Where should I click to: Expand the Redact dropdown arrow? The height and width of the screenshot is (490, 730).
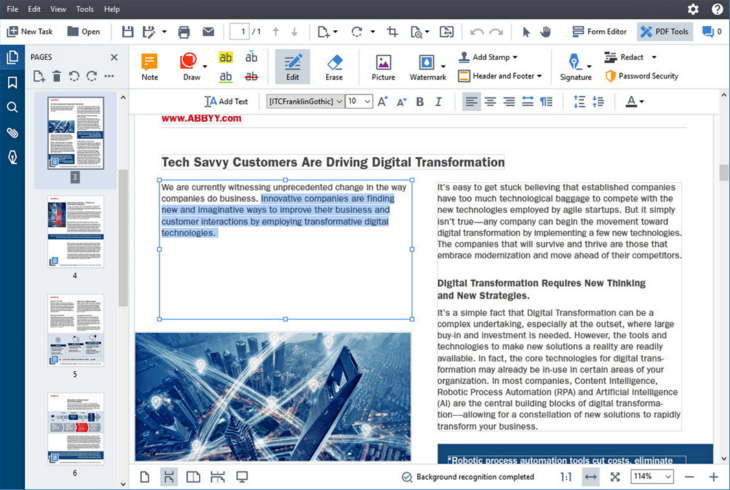tap(654, 57)
